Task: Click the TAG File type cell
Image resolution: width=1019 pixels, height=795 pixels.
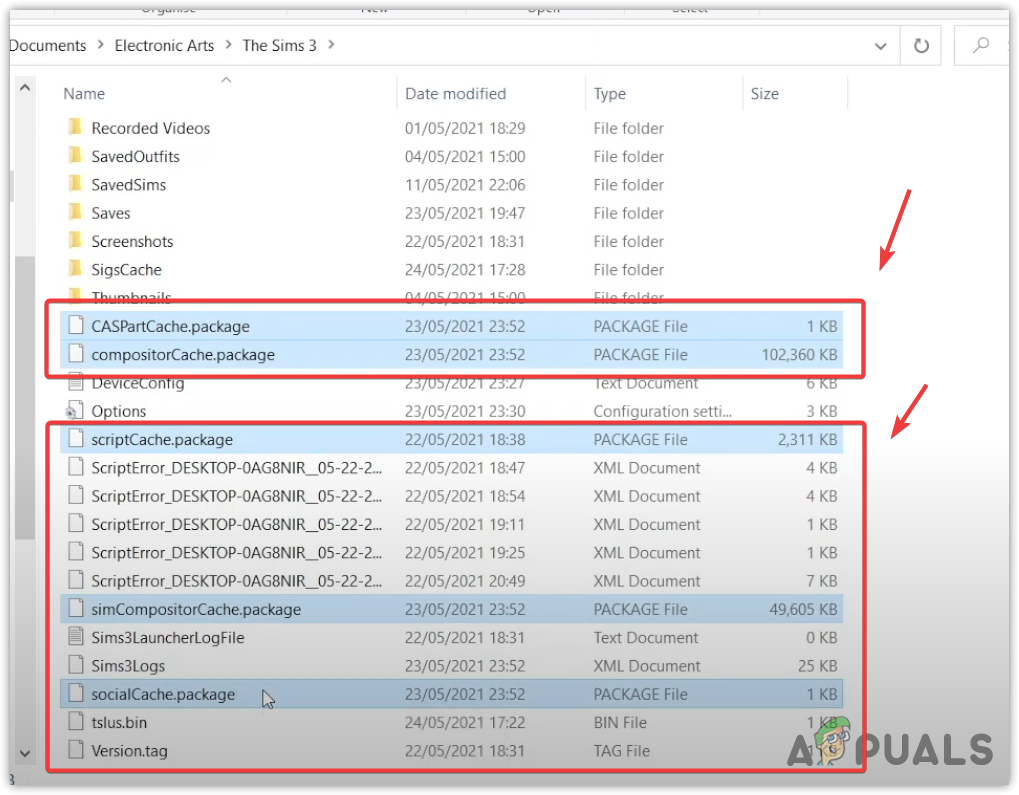Action: [x=621, y=751]
